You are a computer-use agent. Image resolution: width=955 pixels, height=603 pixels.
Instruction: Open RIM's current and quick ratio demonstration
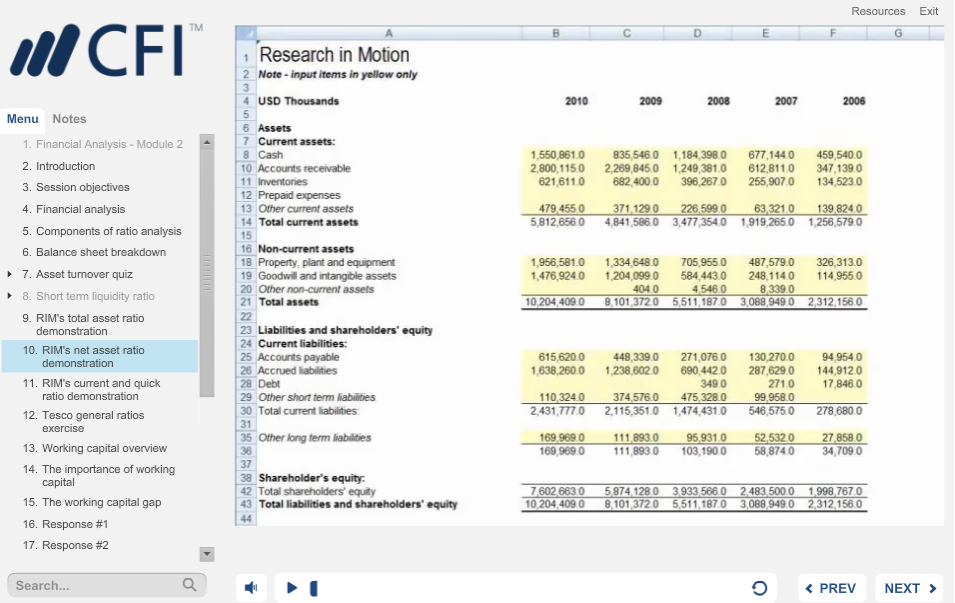pyautogui.click(x=91, y=389)
